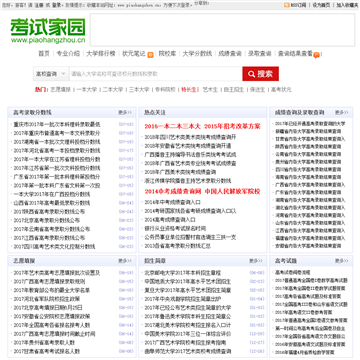Open 海南省内各大学高考录取结果查询
Screen dimensions: 360x360
(308, 177)
